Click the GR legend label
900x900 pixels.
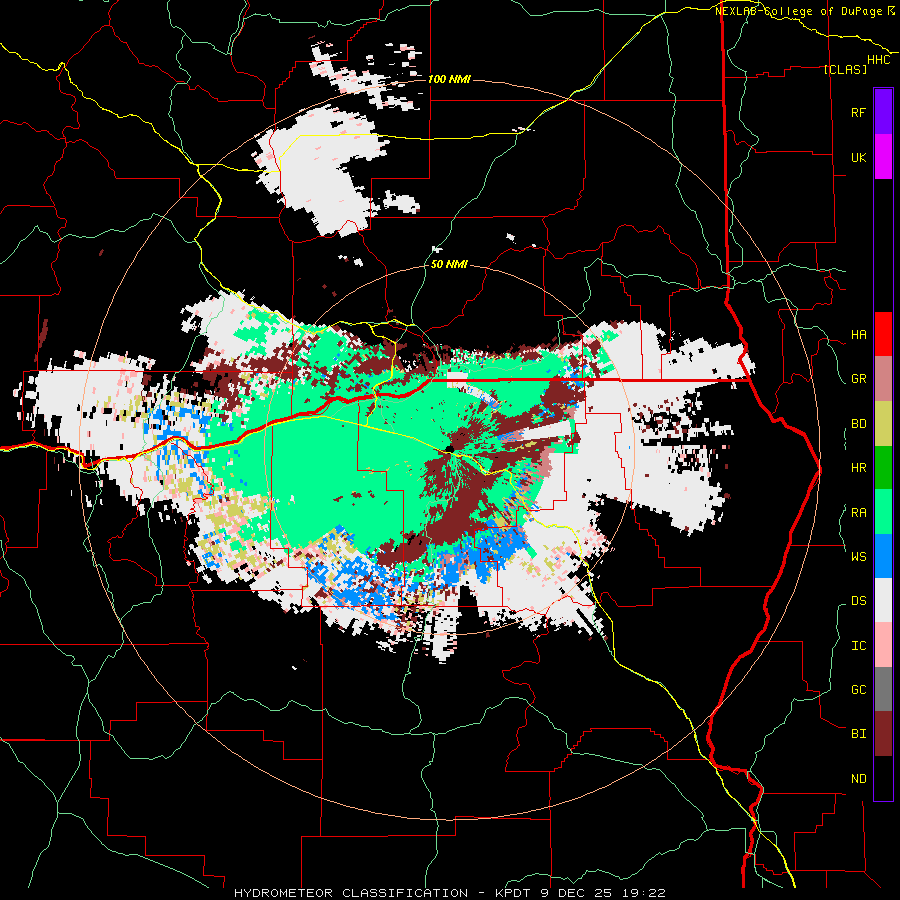[858, 379]
